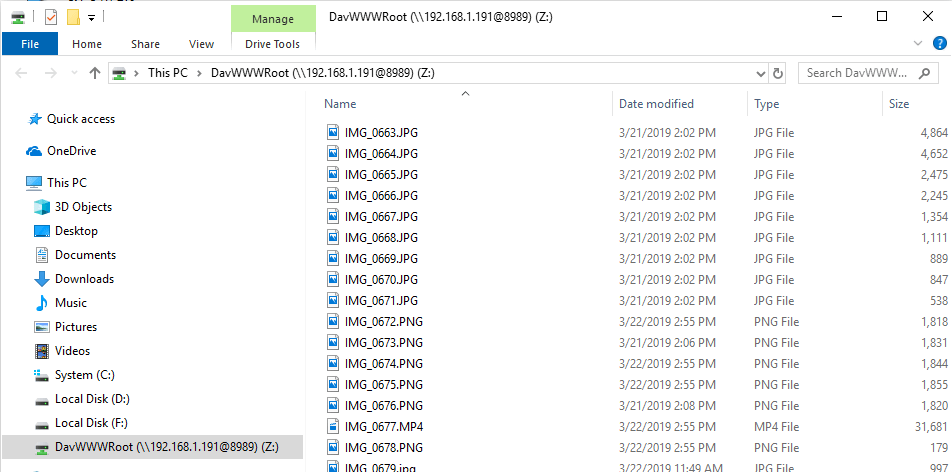Viewport: 952px width, 472px height.
Task: Click the search magnifier icon
Action: (x=924, y=73)
